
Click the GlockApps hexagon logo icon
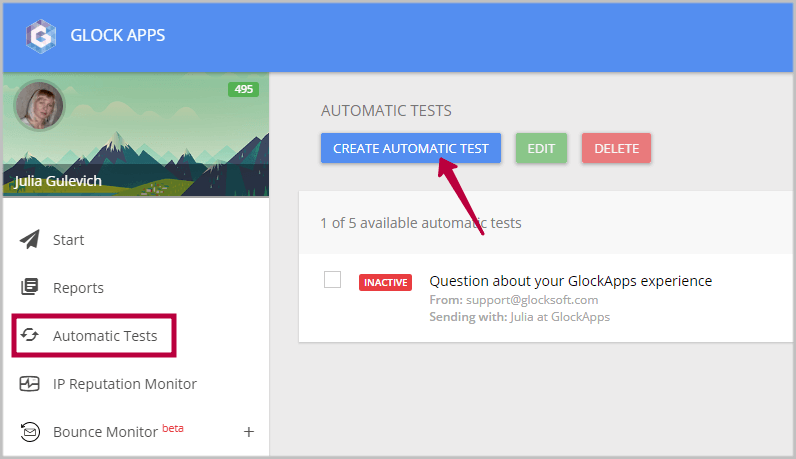click(x=41, y=36)
